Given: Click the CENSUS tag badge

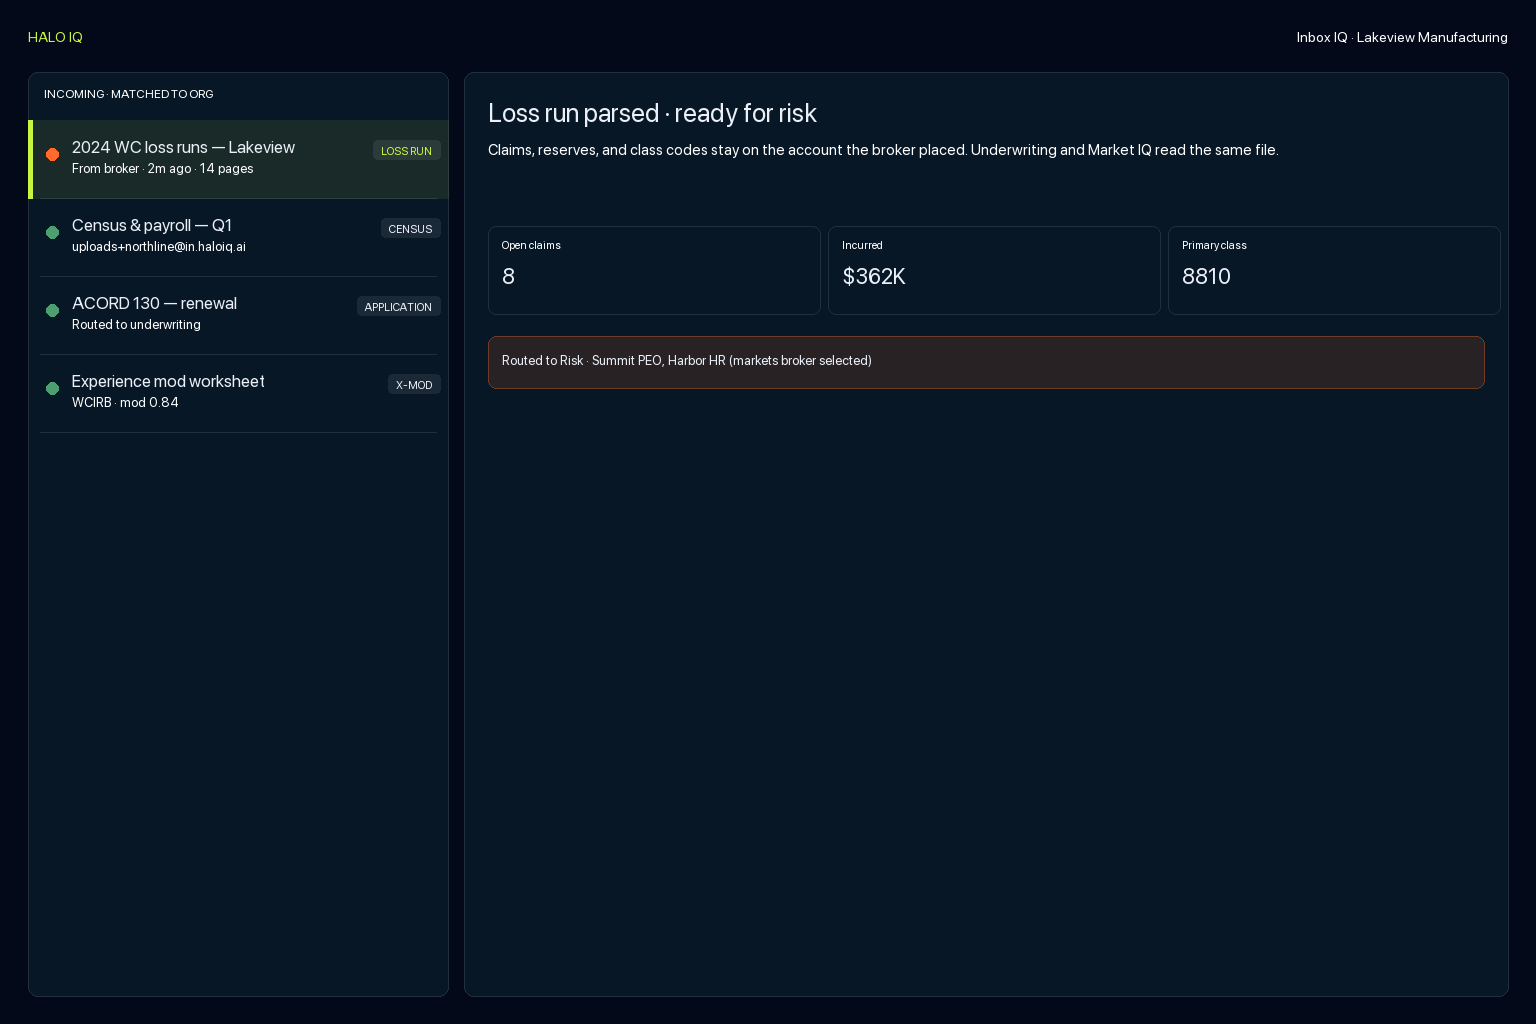Looking at the screenshot, I should (411, 229).
